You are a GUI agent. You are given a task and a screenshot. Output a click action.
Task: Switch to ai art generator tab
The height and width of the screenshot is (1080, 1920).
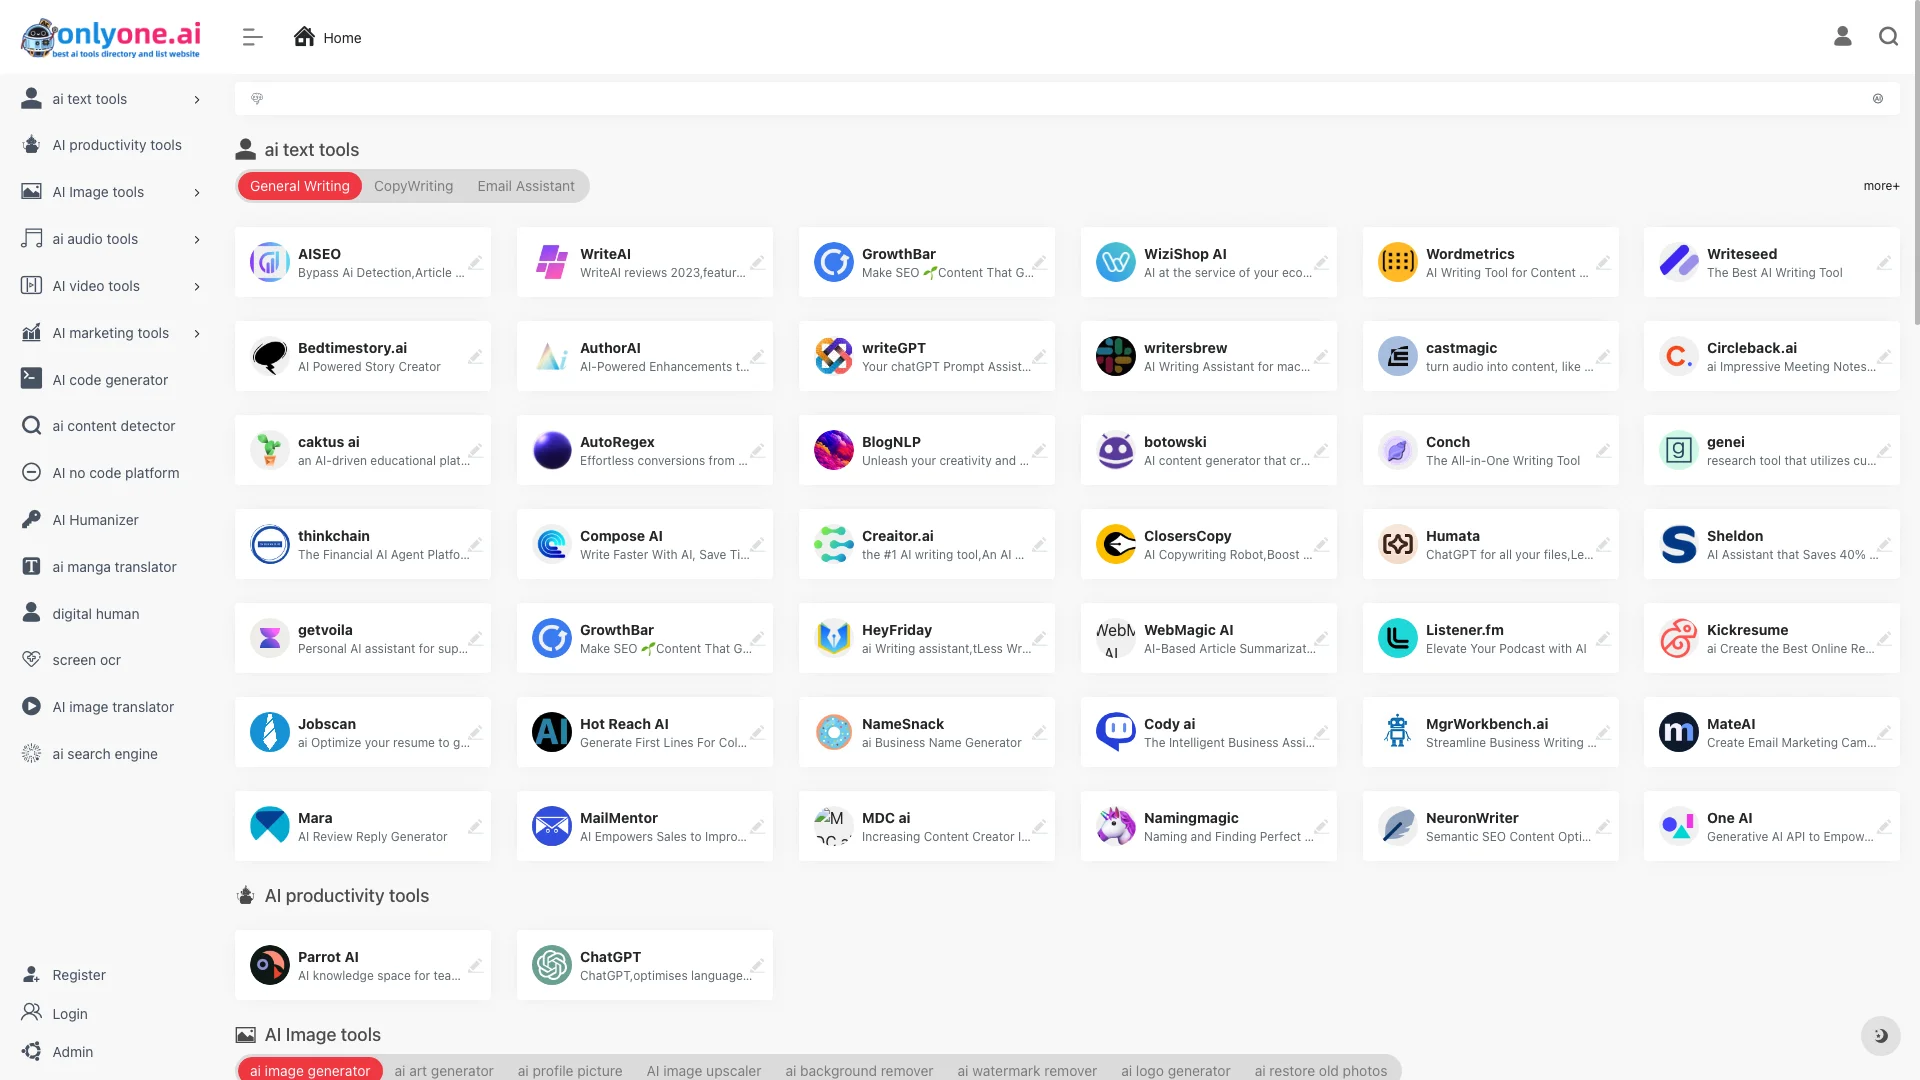[x=444, y=1070]
